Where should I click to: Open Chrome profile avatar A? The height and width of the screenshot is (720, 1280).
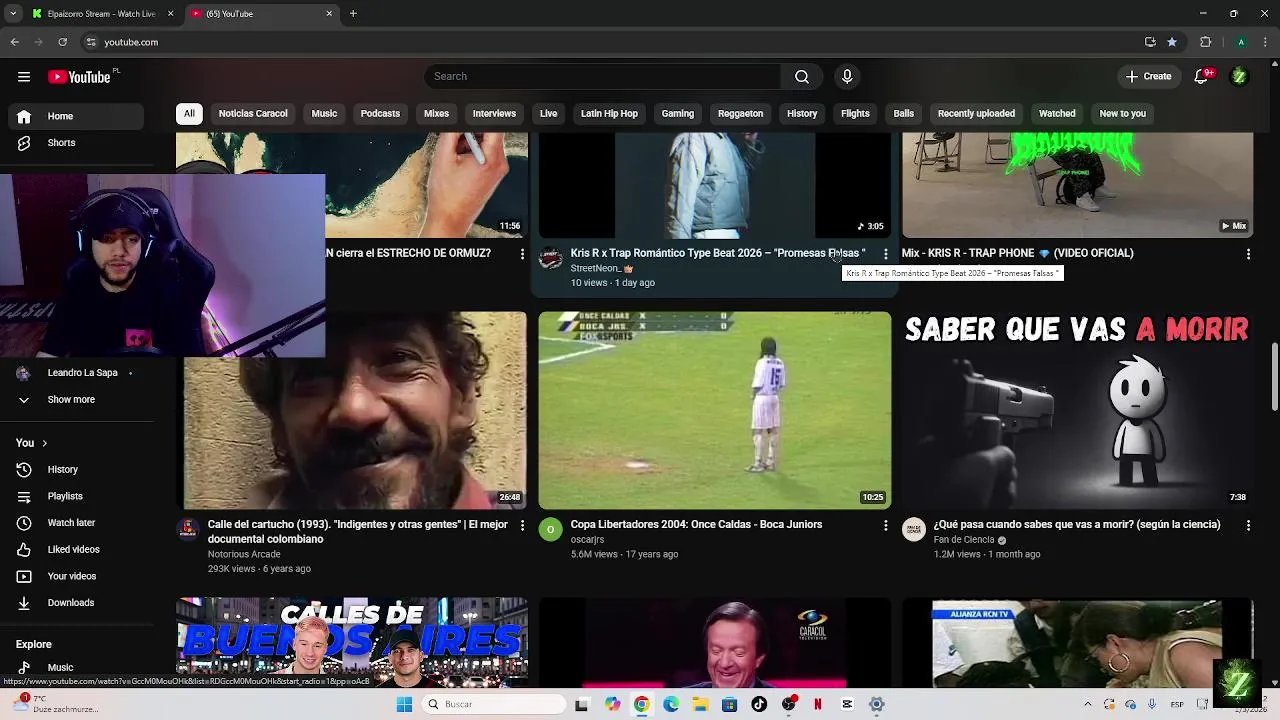tap(1241, 42)
